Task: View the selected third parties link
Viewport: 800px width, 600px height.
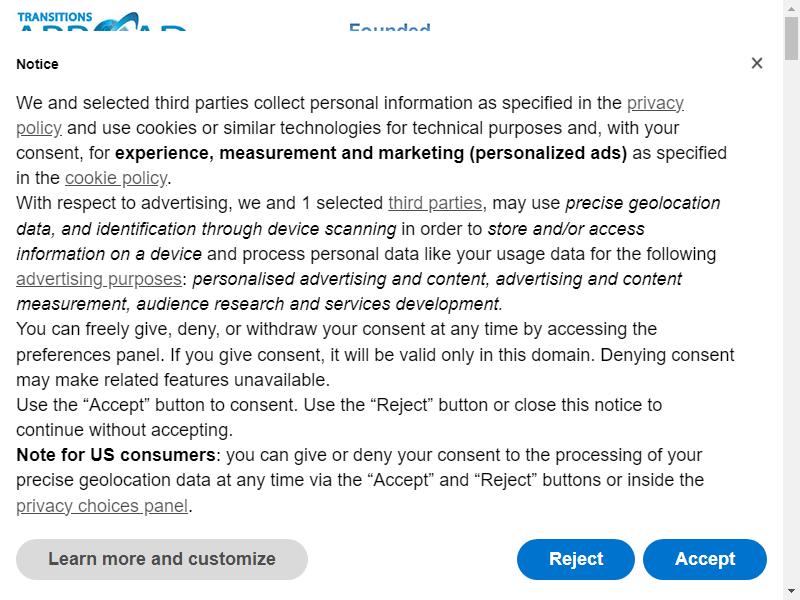Action: tap(435, 203)
